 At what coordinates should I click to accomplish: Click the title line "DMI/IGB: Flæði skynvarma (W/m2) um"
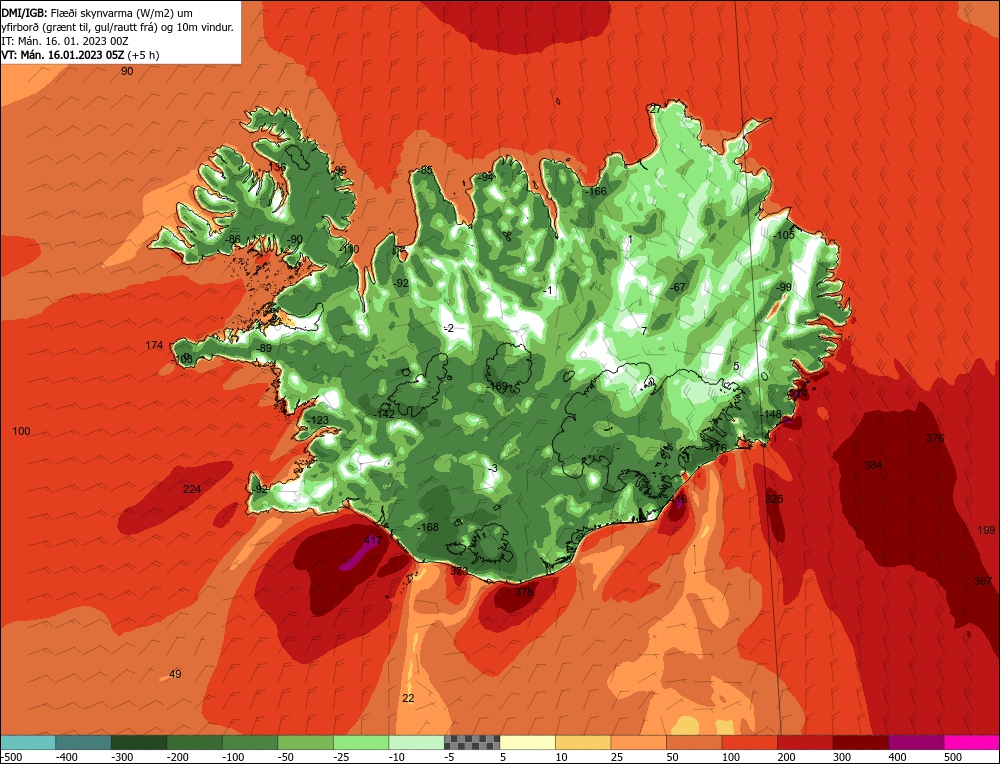tap(97, 13)
